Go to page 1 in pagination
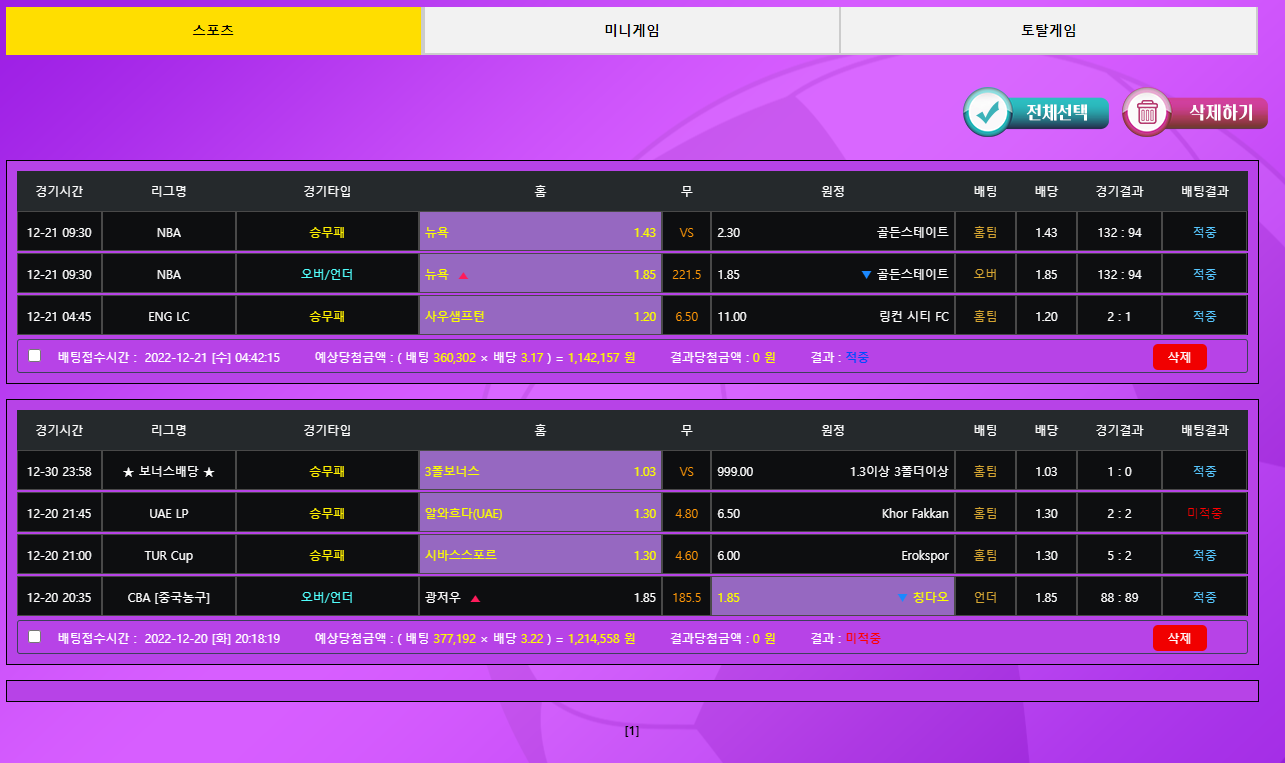The image size is (1285, 763). pyautogui.click(x=632, y=731)
